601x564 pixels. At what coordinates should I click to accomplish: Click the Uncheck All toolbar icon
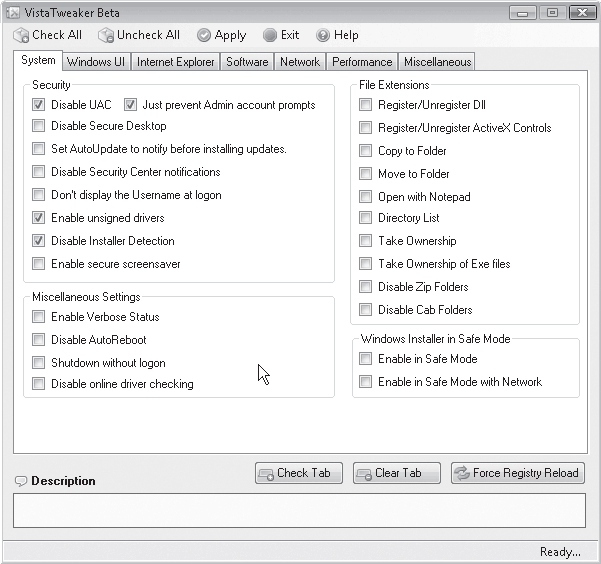106,35
